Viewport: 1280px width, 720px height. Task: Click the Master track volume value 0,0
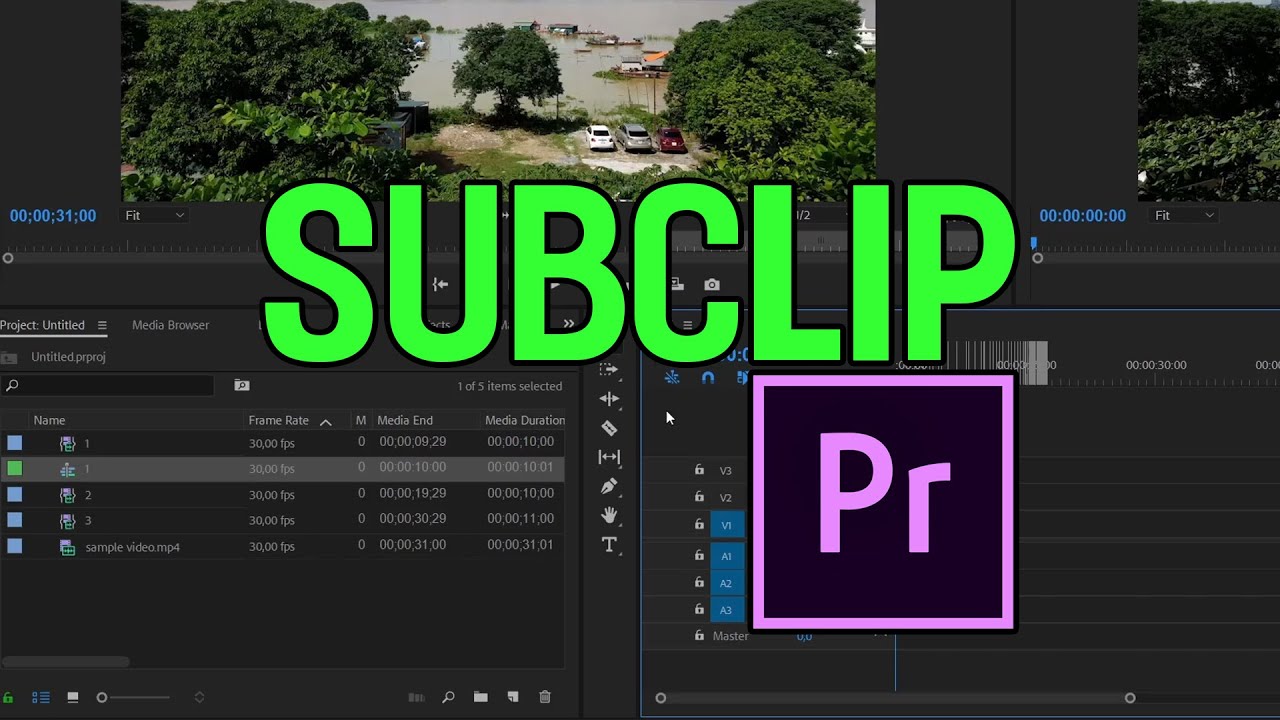click(804, 636)
